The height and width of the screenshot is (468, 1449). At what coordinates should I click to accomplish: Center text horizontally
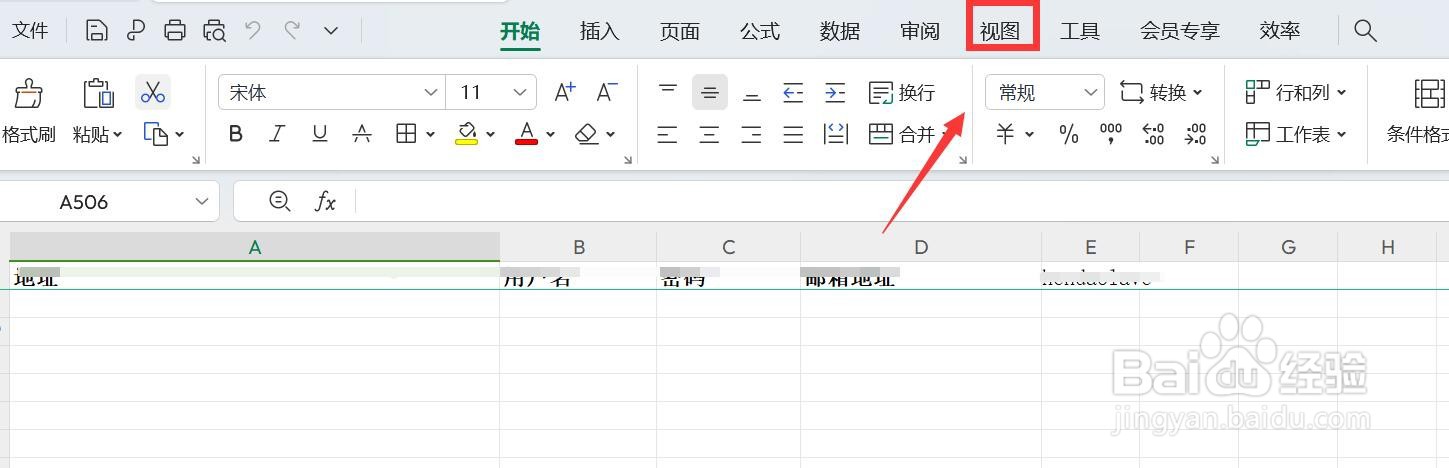pyautogui.click(x=710, y=134)
